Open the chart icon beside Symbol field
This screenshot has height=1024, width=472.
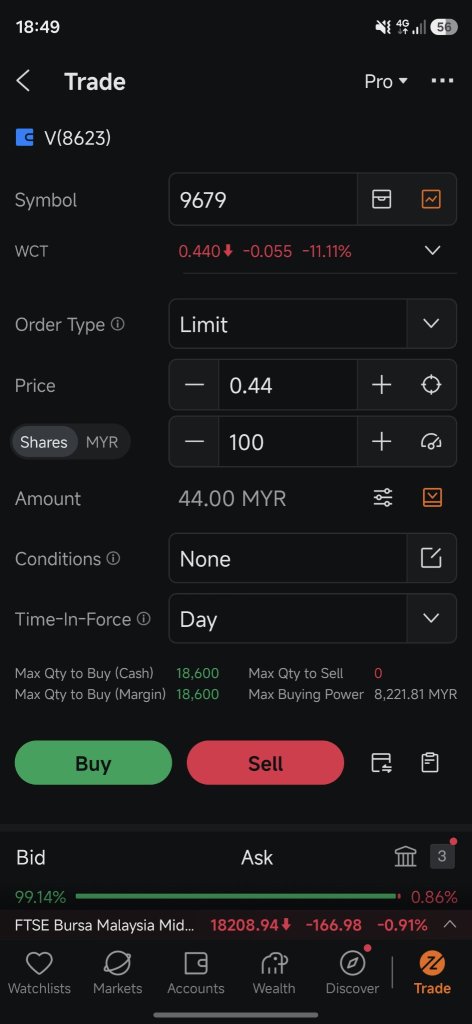click(431, 199)
